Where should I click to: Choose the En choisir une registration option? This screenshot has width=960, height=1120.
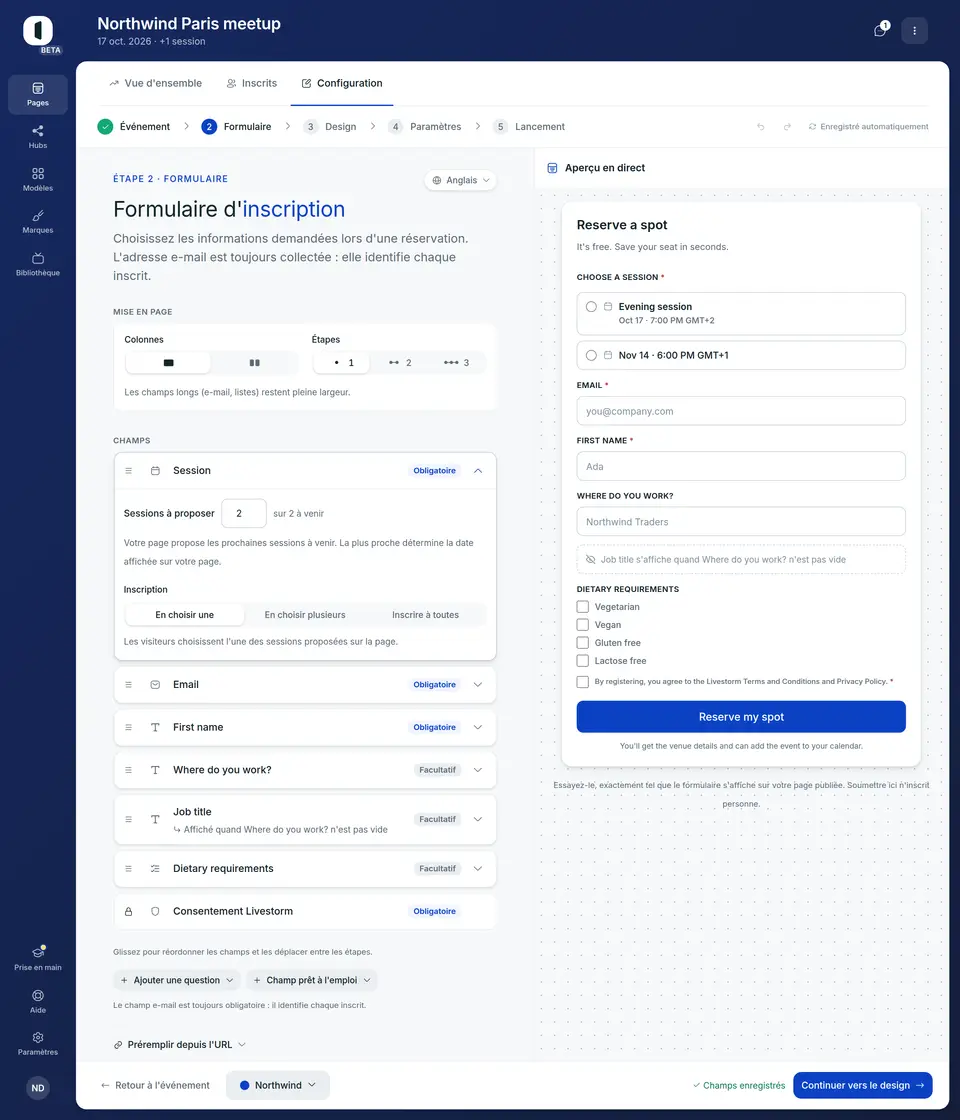[184, 615]
